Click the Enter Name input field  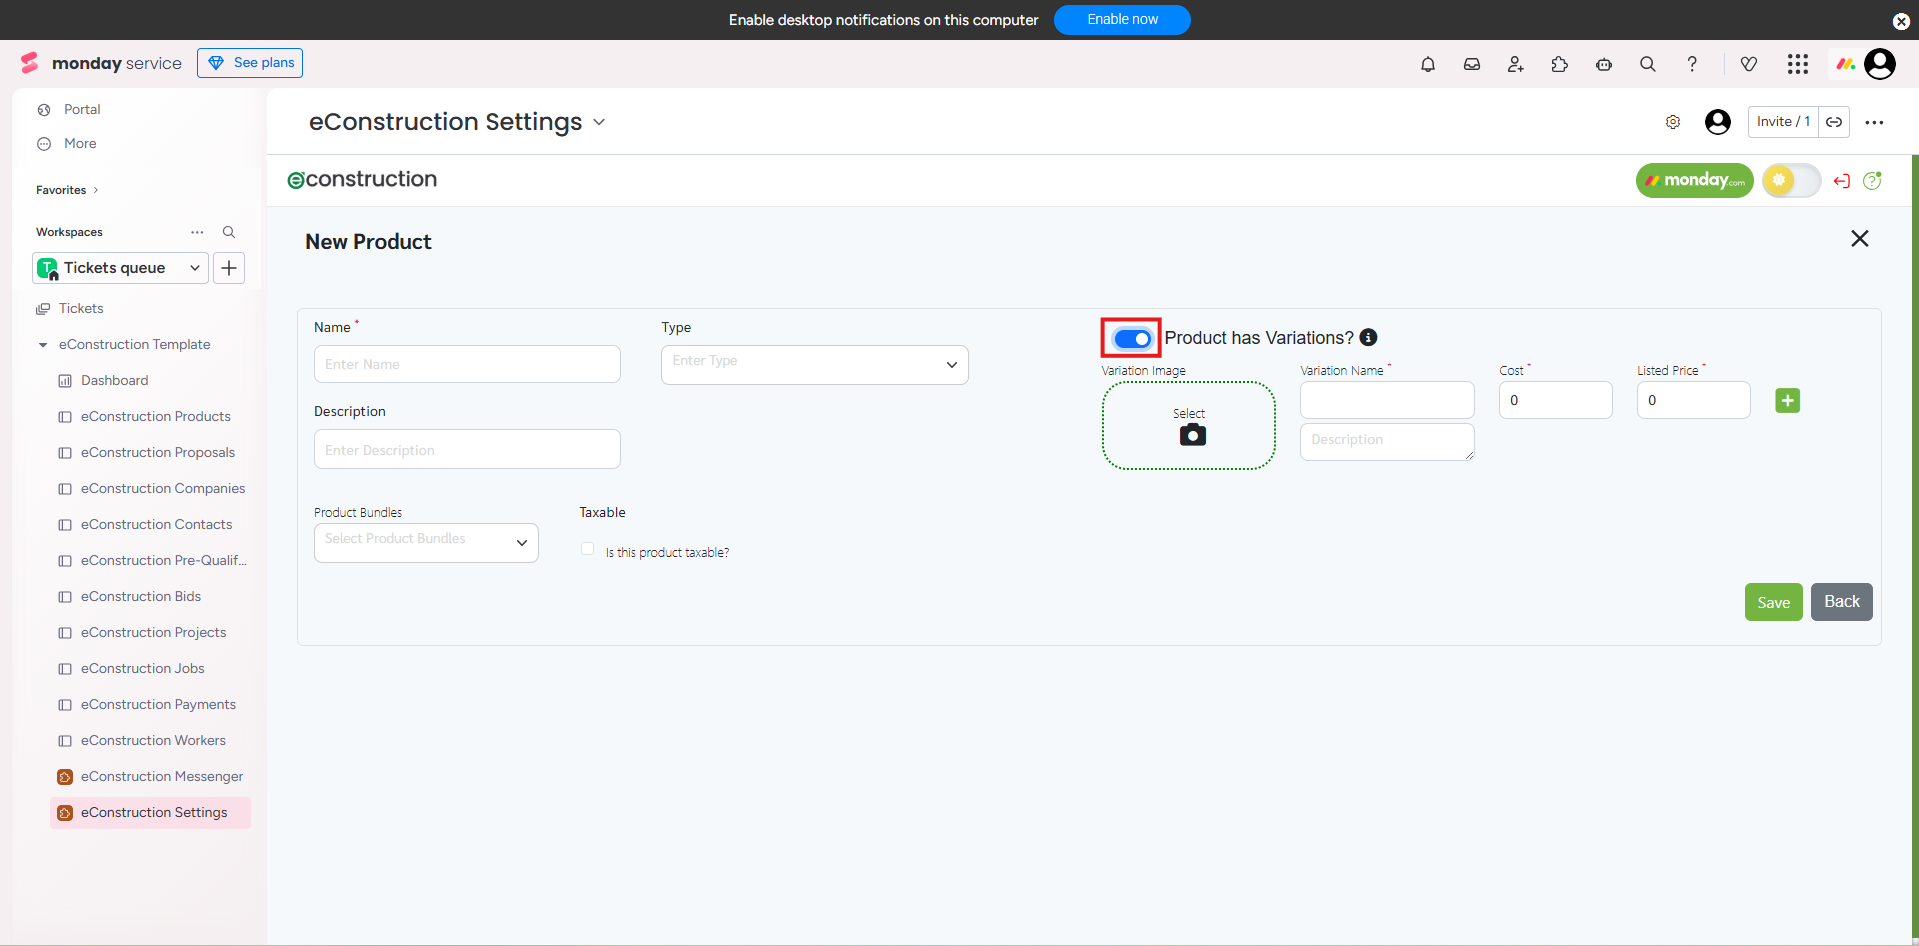[x=467, y=365]
